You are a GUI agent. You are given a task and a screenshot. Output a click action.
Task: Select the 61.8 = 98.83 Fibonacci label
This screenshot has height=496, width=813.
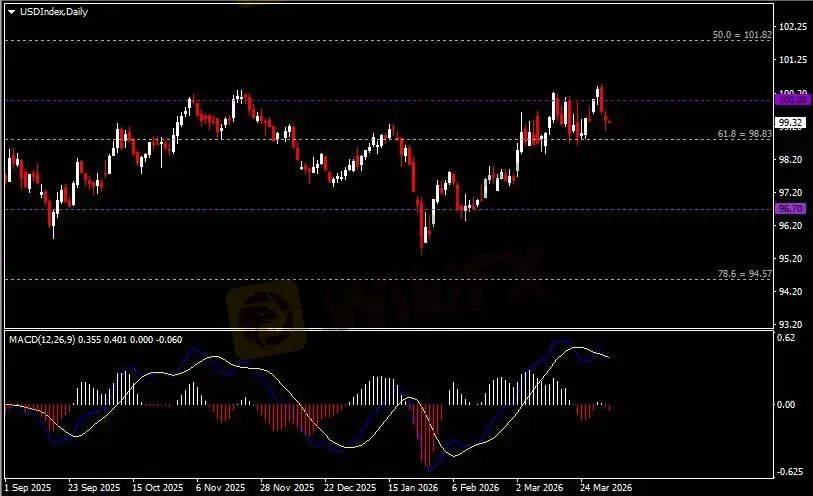click(745, 134)
